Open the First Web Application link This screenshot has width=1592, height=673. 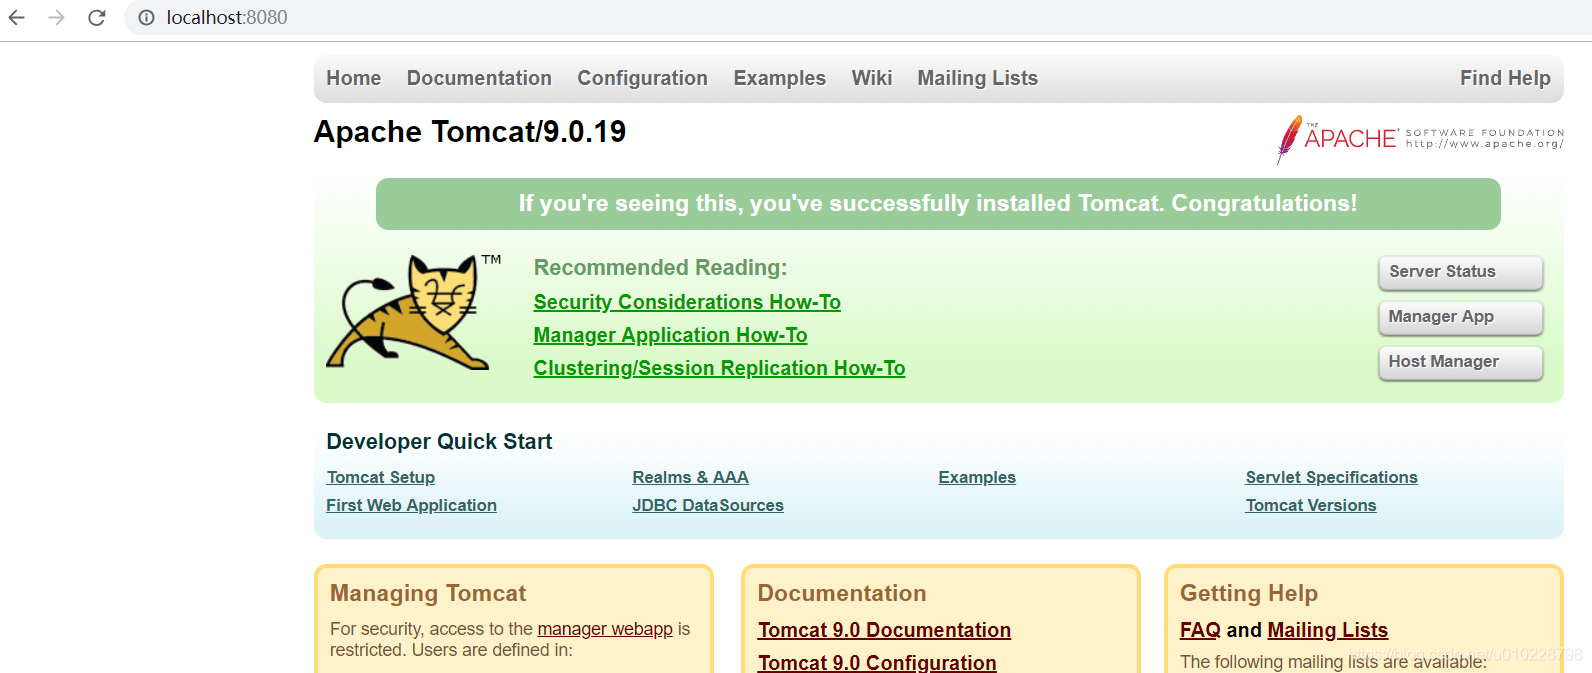pyautogui.click(x=411, y=505)
